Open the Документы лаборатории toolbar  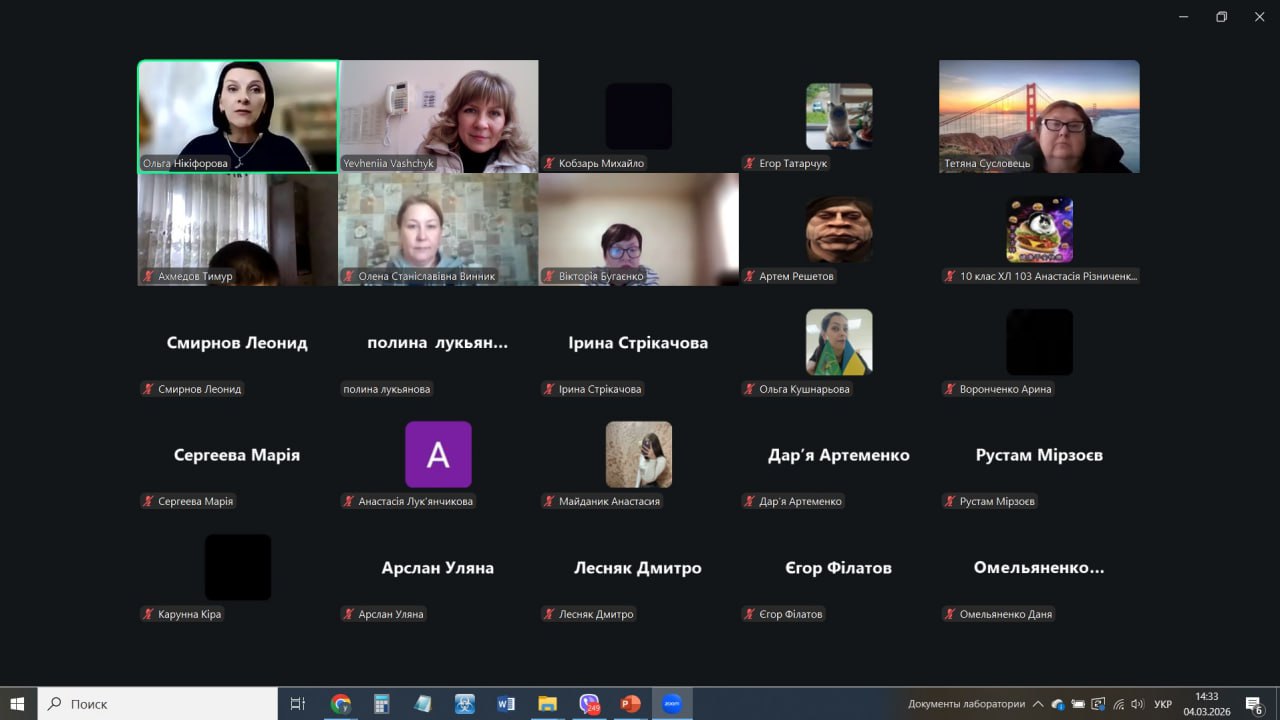point(966,704)
